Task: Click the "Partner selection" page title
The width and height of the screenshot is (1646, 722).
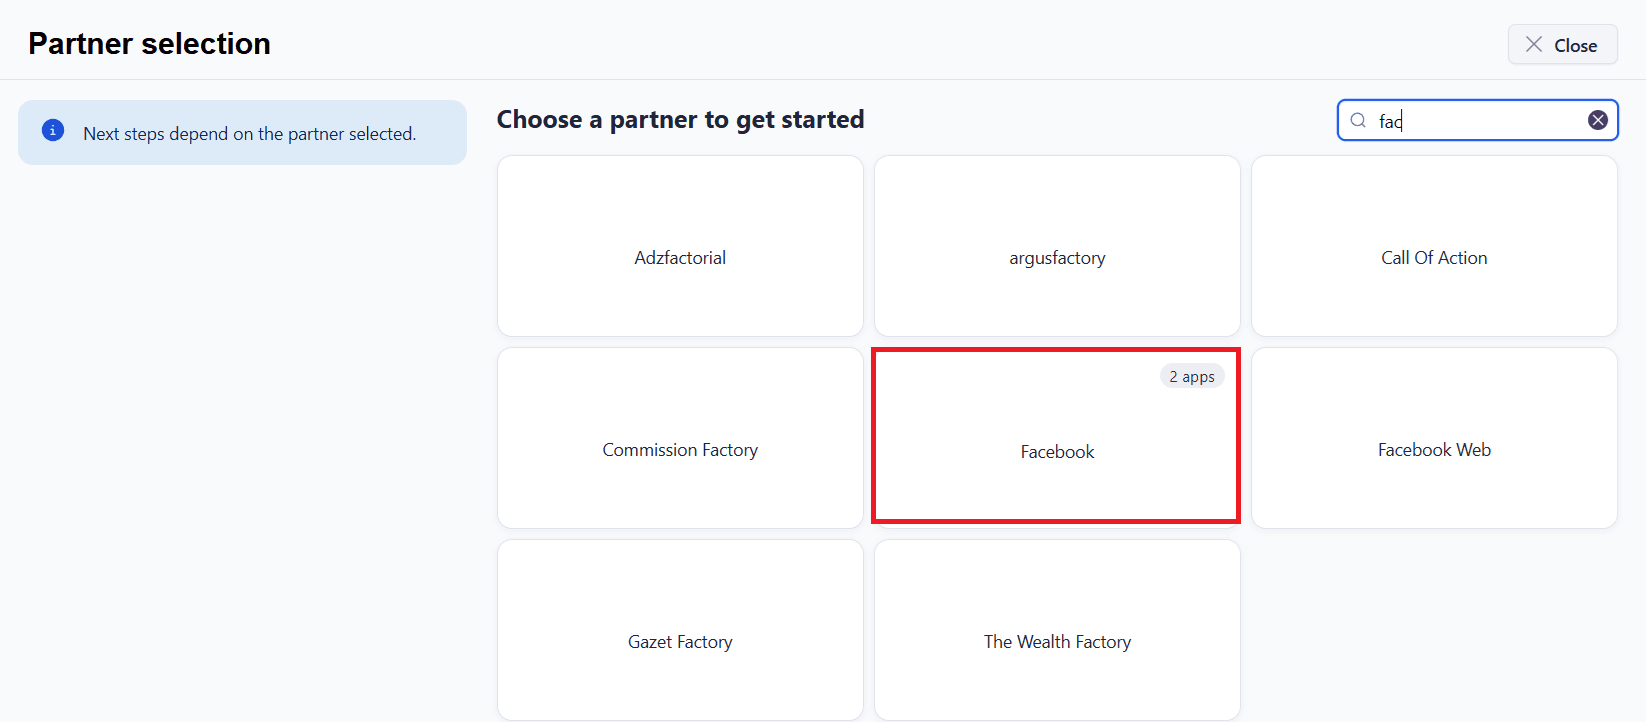Action: [x=150, y=44]
